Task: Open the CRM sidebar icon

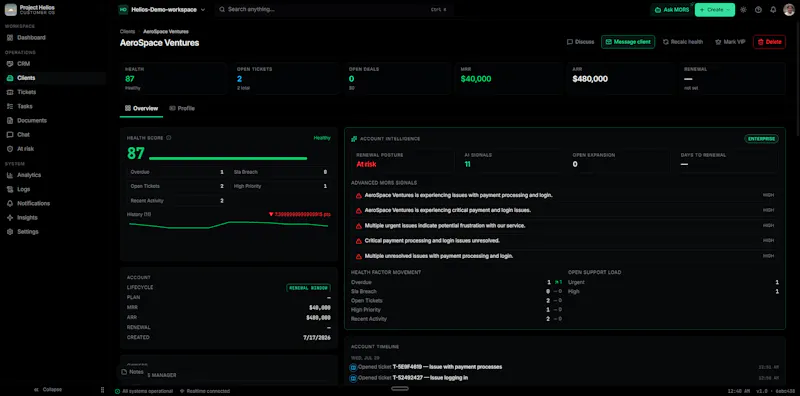Action: click(10, 64)
